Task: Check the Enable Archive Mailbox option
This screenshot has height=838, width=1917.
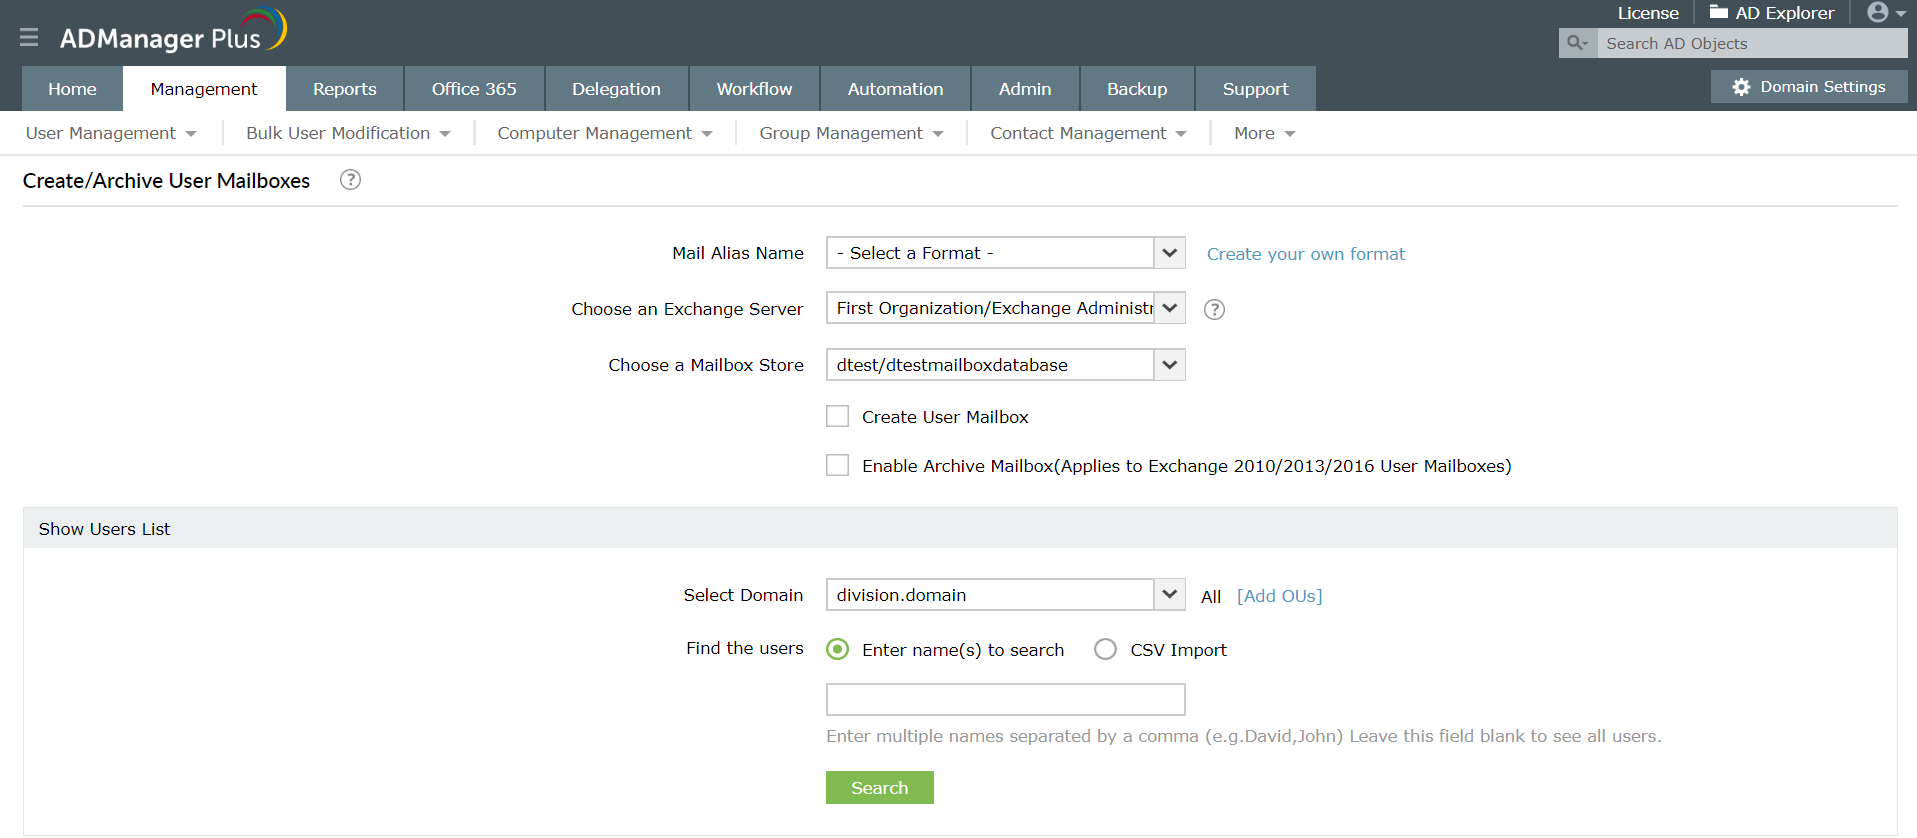Action: [837, 466]
